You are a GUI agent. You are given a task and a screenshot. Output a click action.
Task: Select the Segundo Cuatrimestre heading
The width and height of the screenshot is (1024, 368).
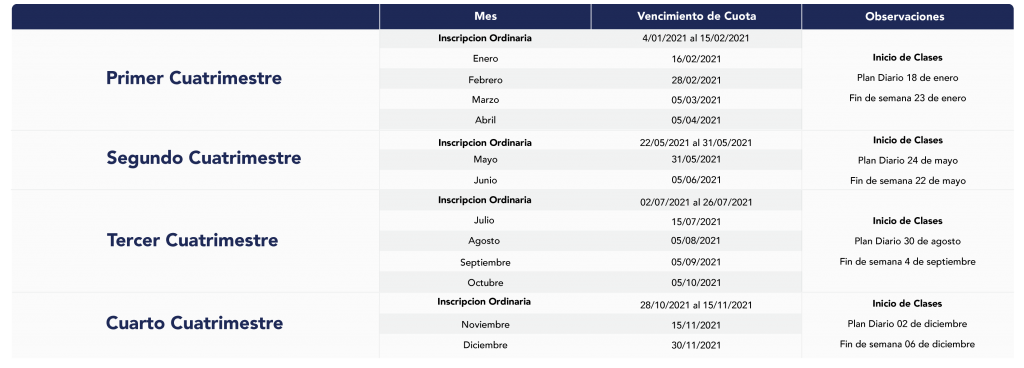click(x=204, y=158)
